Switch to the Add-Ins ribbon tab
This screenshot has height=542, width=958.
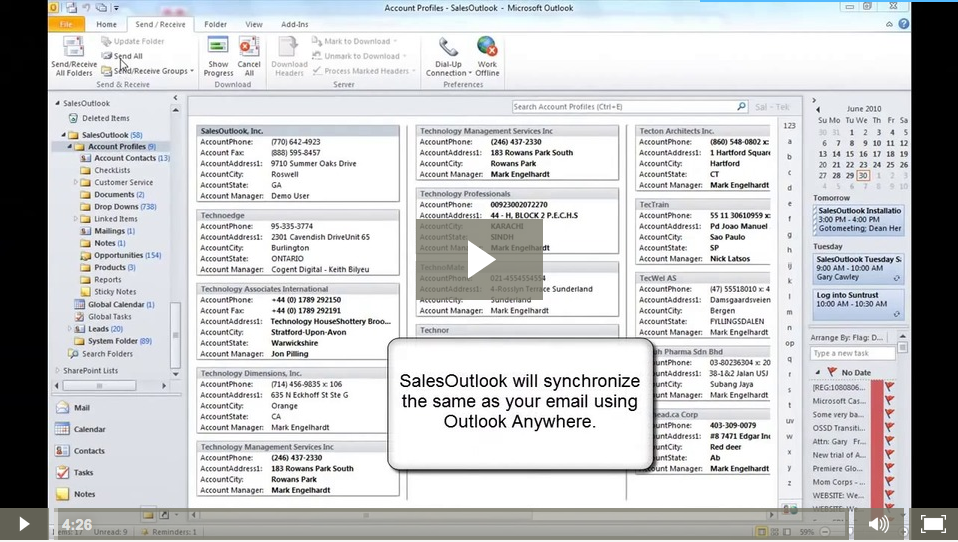(x=294, y=24)
